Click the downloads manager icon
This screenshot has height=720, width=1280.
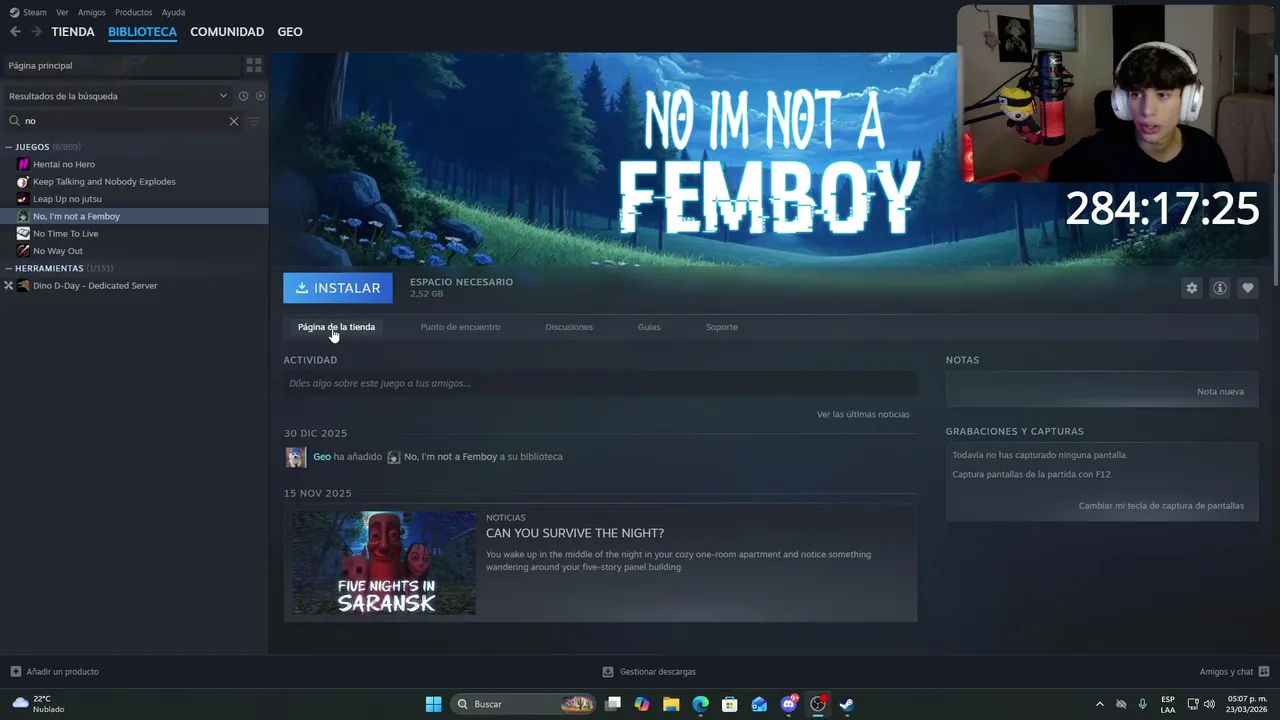click(608, 672)
